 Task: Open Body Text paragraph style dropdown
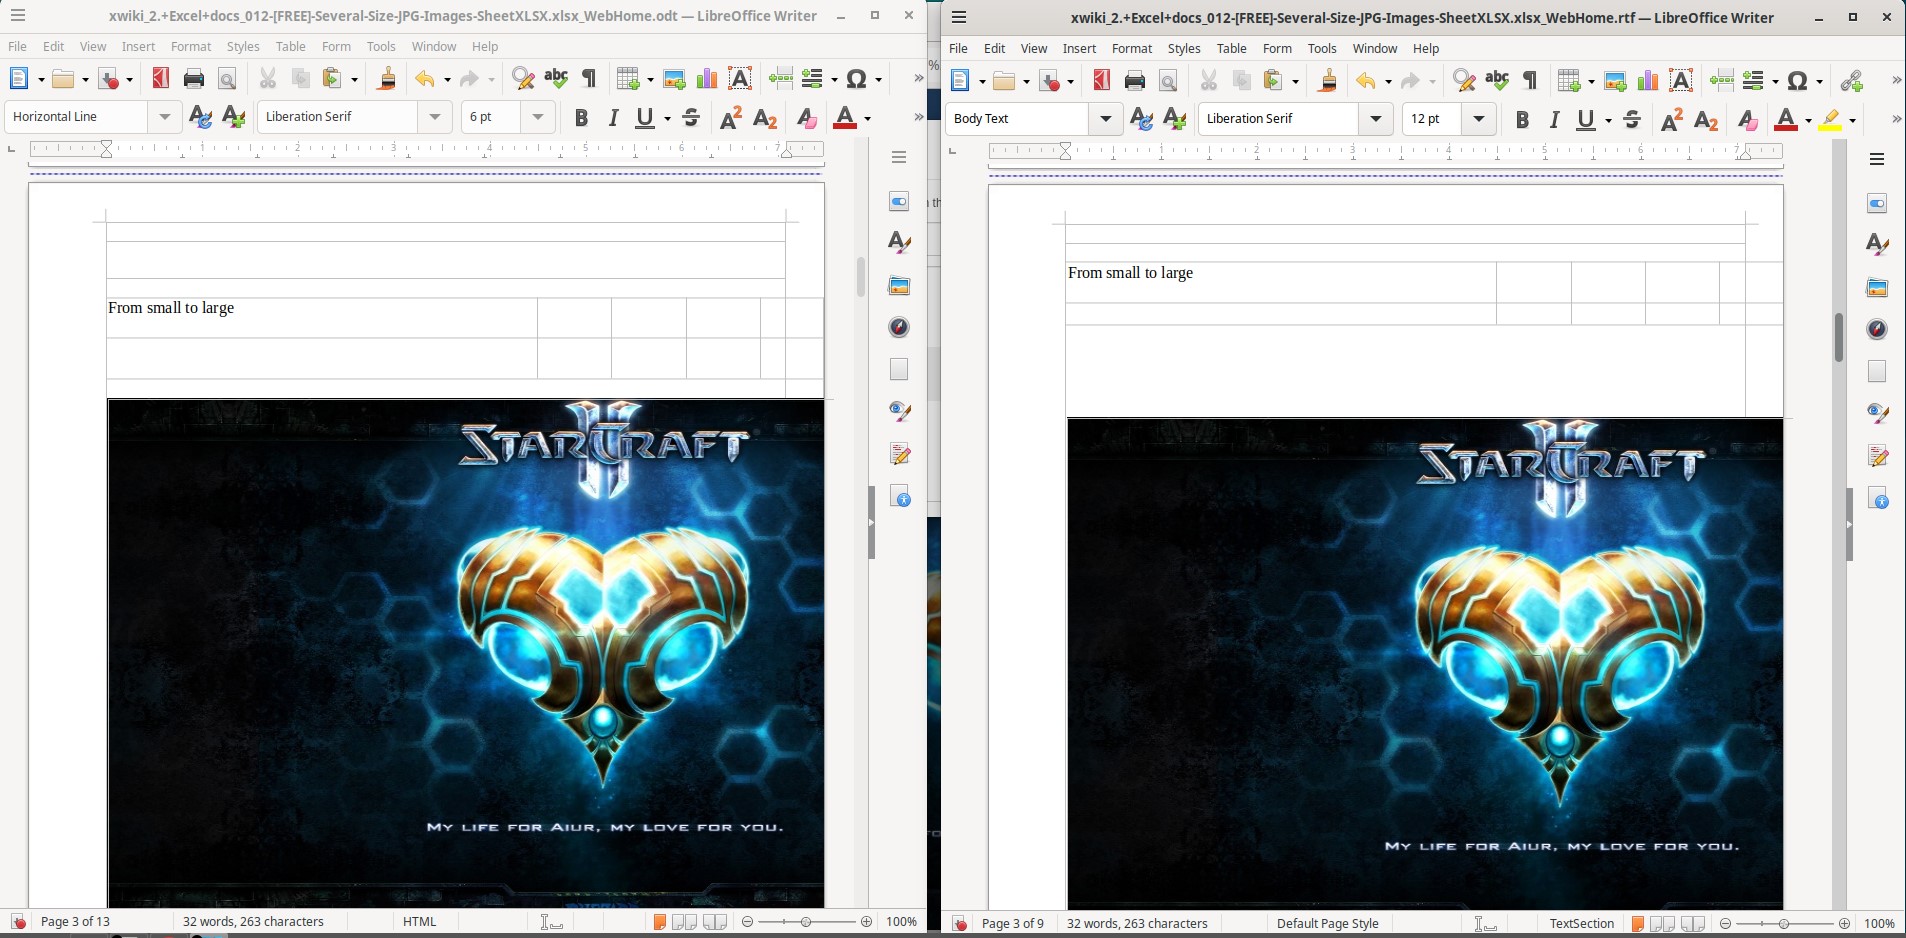pyautogui.click(x=1105, y=119)
